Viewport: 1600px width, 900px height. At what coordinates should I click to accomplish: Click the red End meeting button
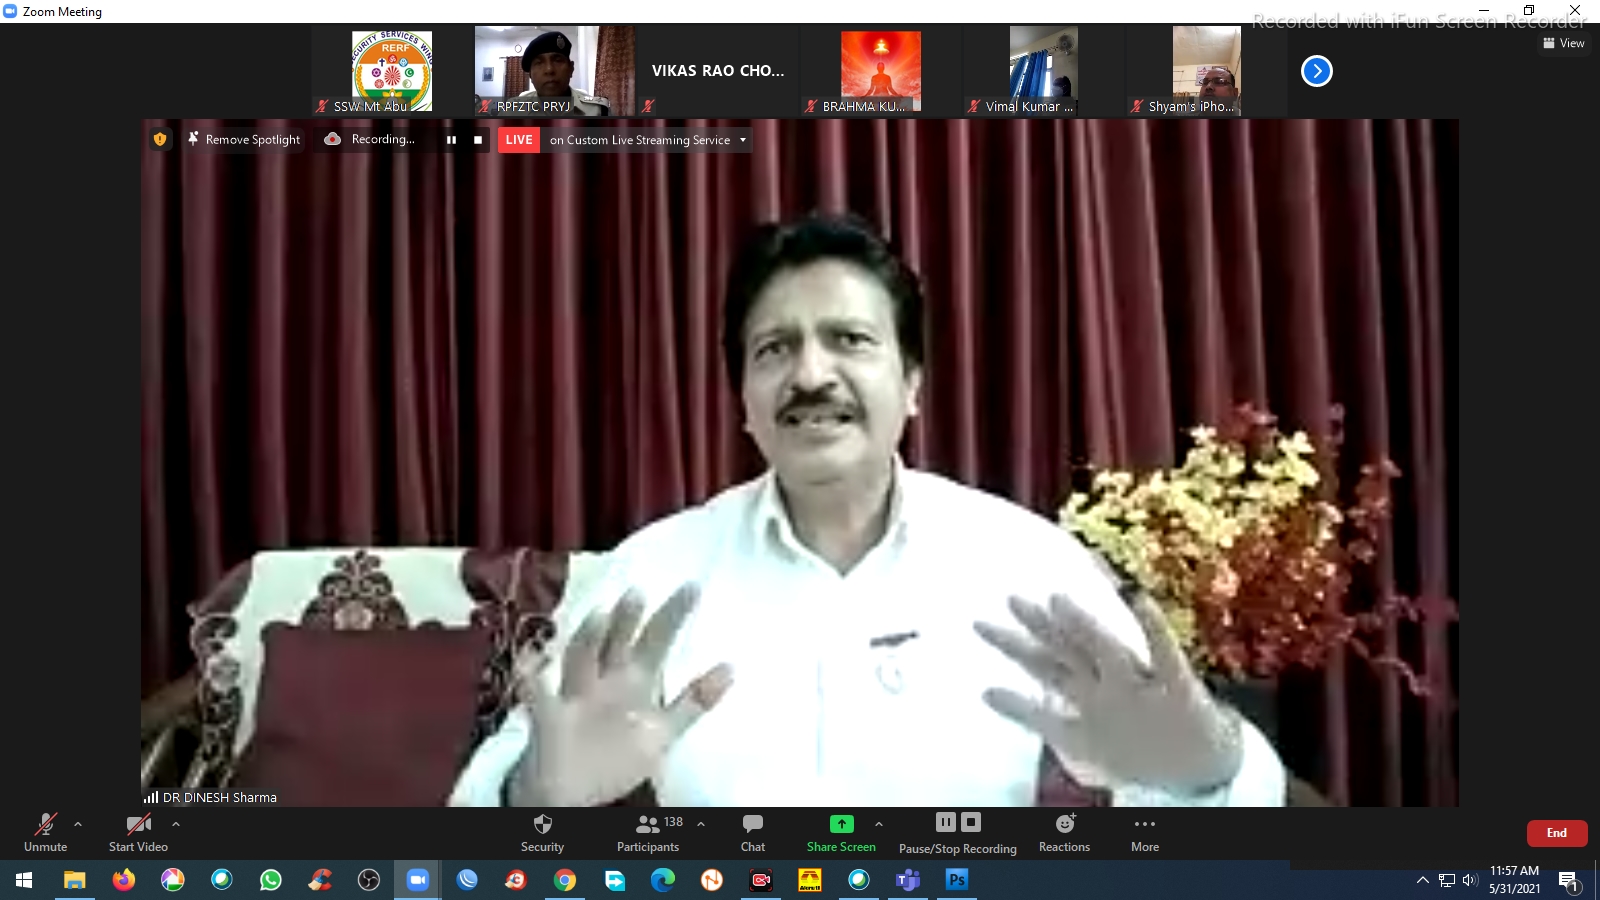tap(1556, 833)
